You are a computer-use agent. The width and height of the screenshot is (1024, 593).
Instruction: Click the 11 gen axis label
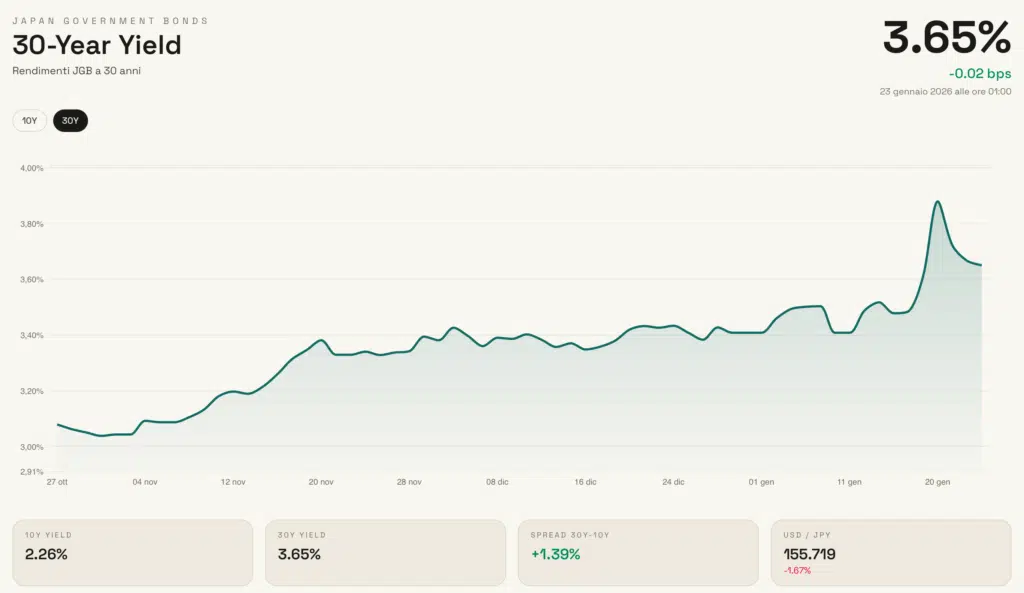(x=849, y=482)
